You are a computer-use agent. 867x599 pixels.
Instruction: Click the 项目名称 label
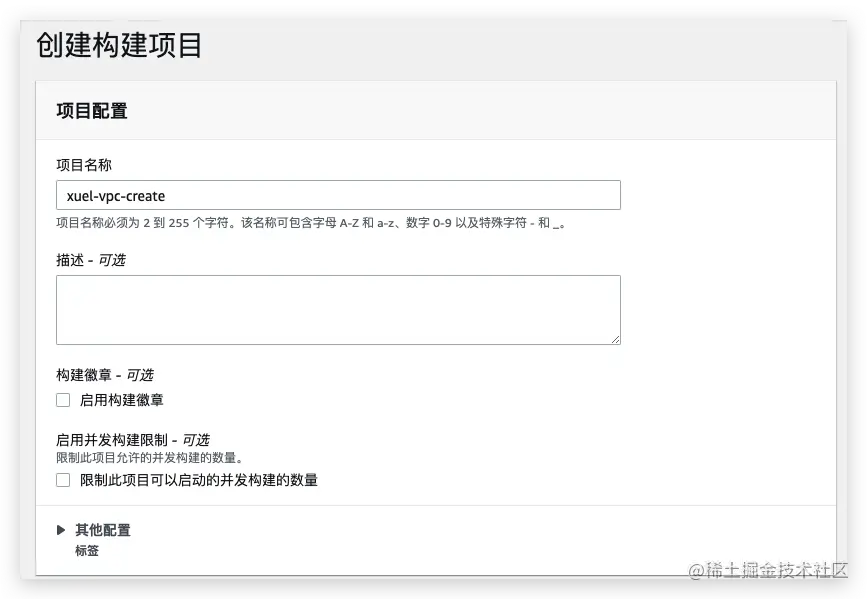tap(84, 165)
